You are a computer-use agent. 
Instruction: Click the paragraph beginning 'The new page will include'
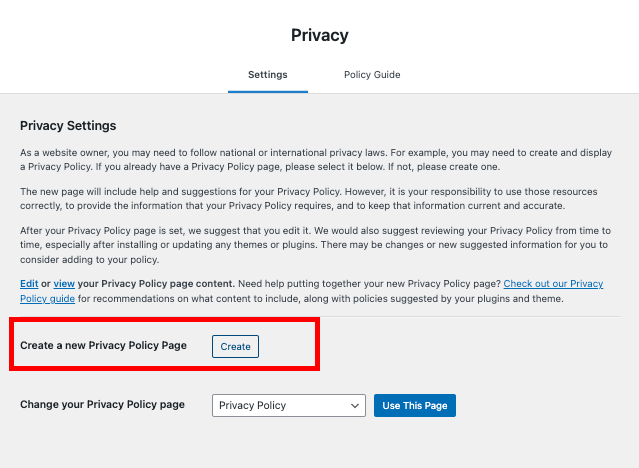[x=308, y=199]
